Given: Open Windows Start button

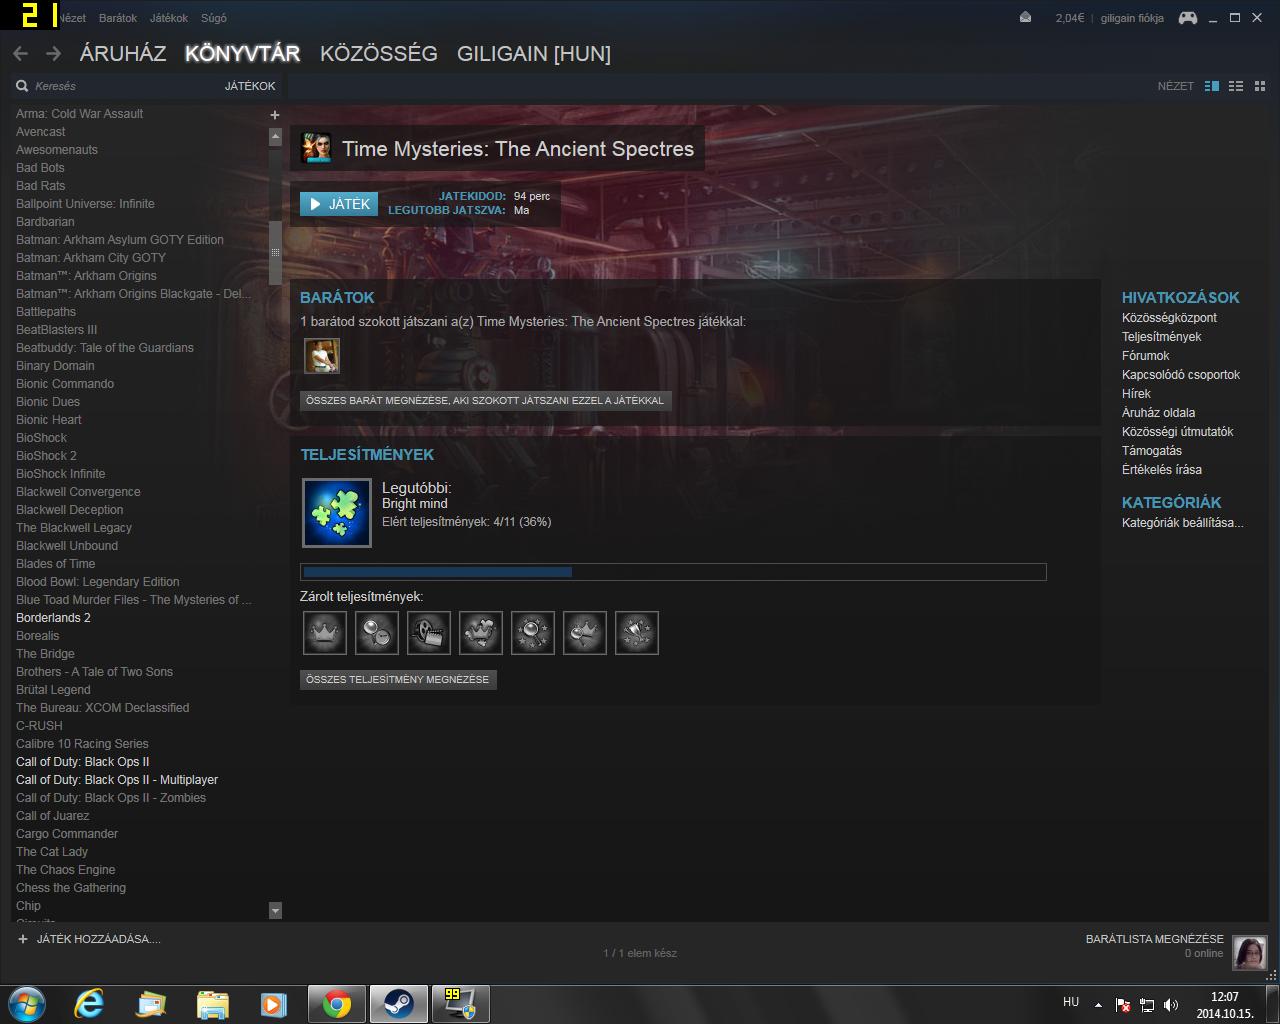Looking at the screenshot, I should [x=27, y=1004].
